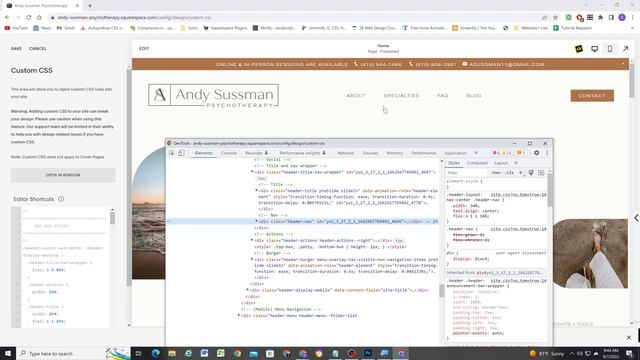Image resolution: width=640 pixels, height=360 pixels.
Task: Click the browser address bar
Action: [294, 18]
